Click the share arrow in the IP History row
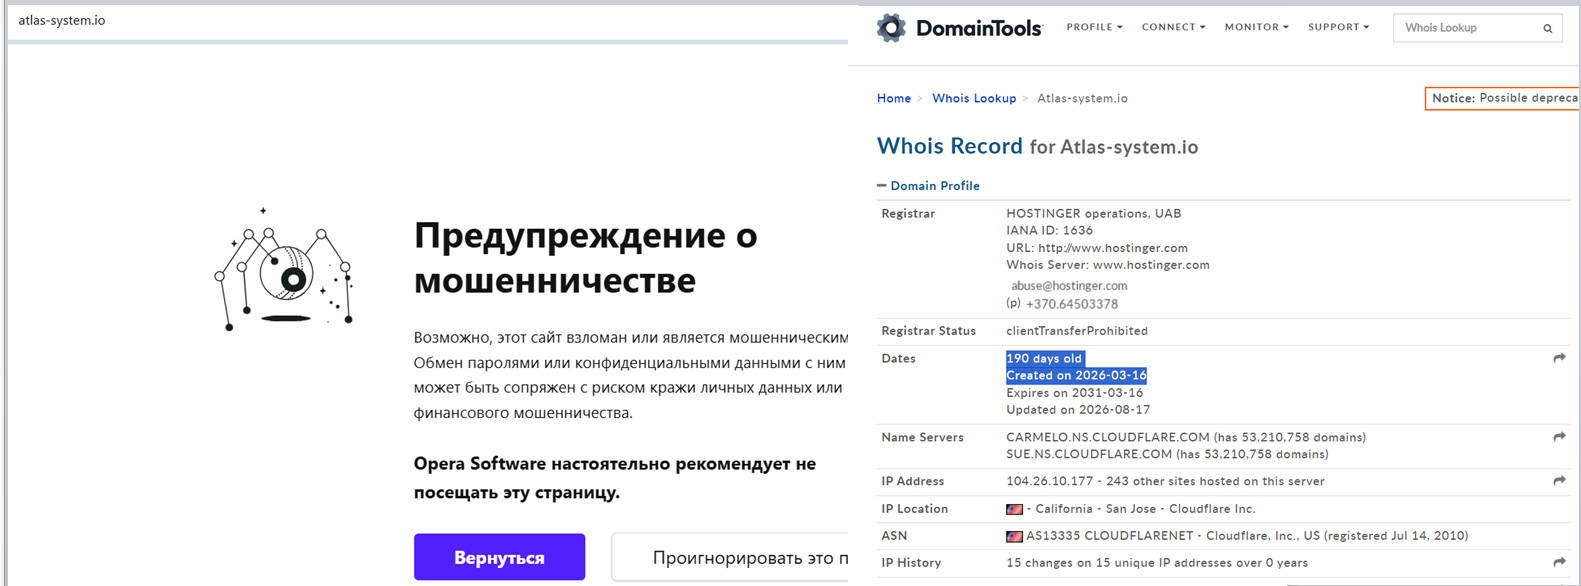Image resolution: width=1581 pixels, height=586 pixels. (1559, 562)
